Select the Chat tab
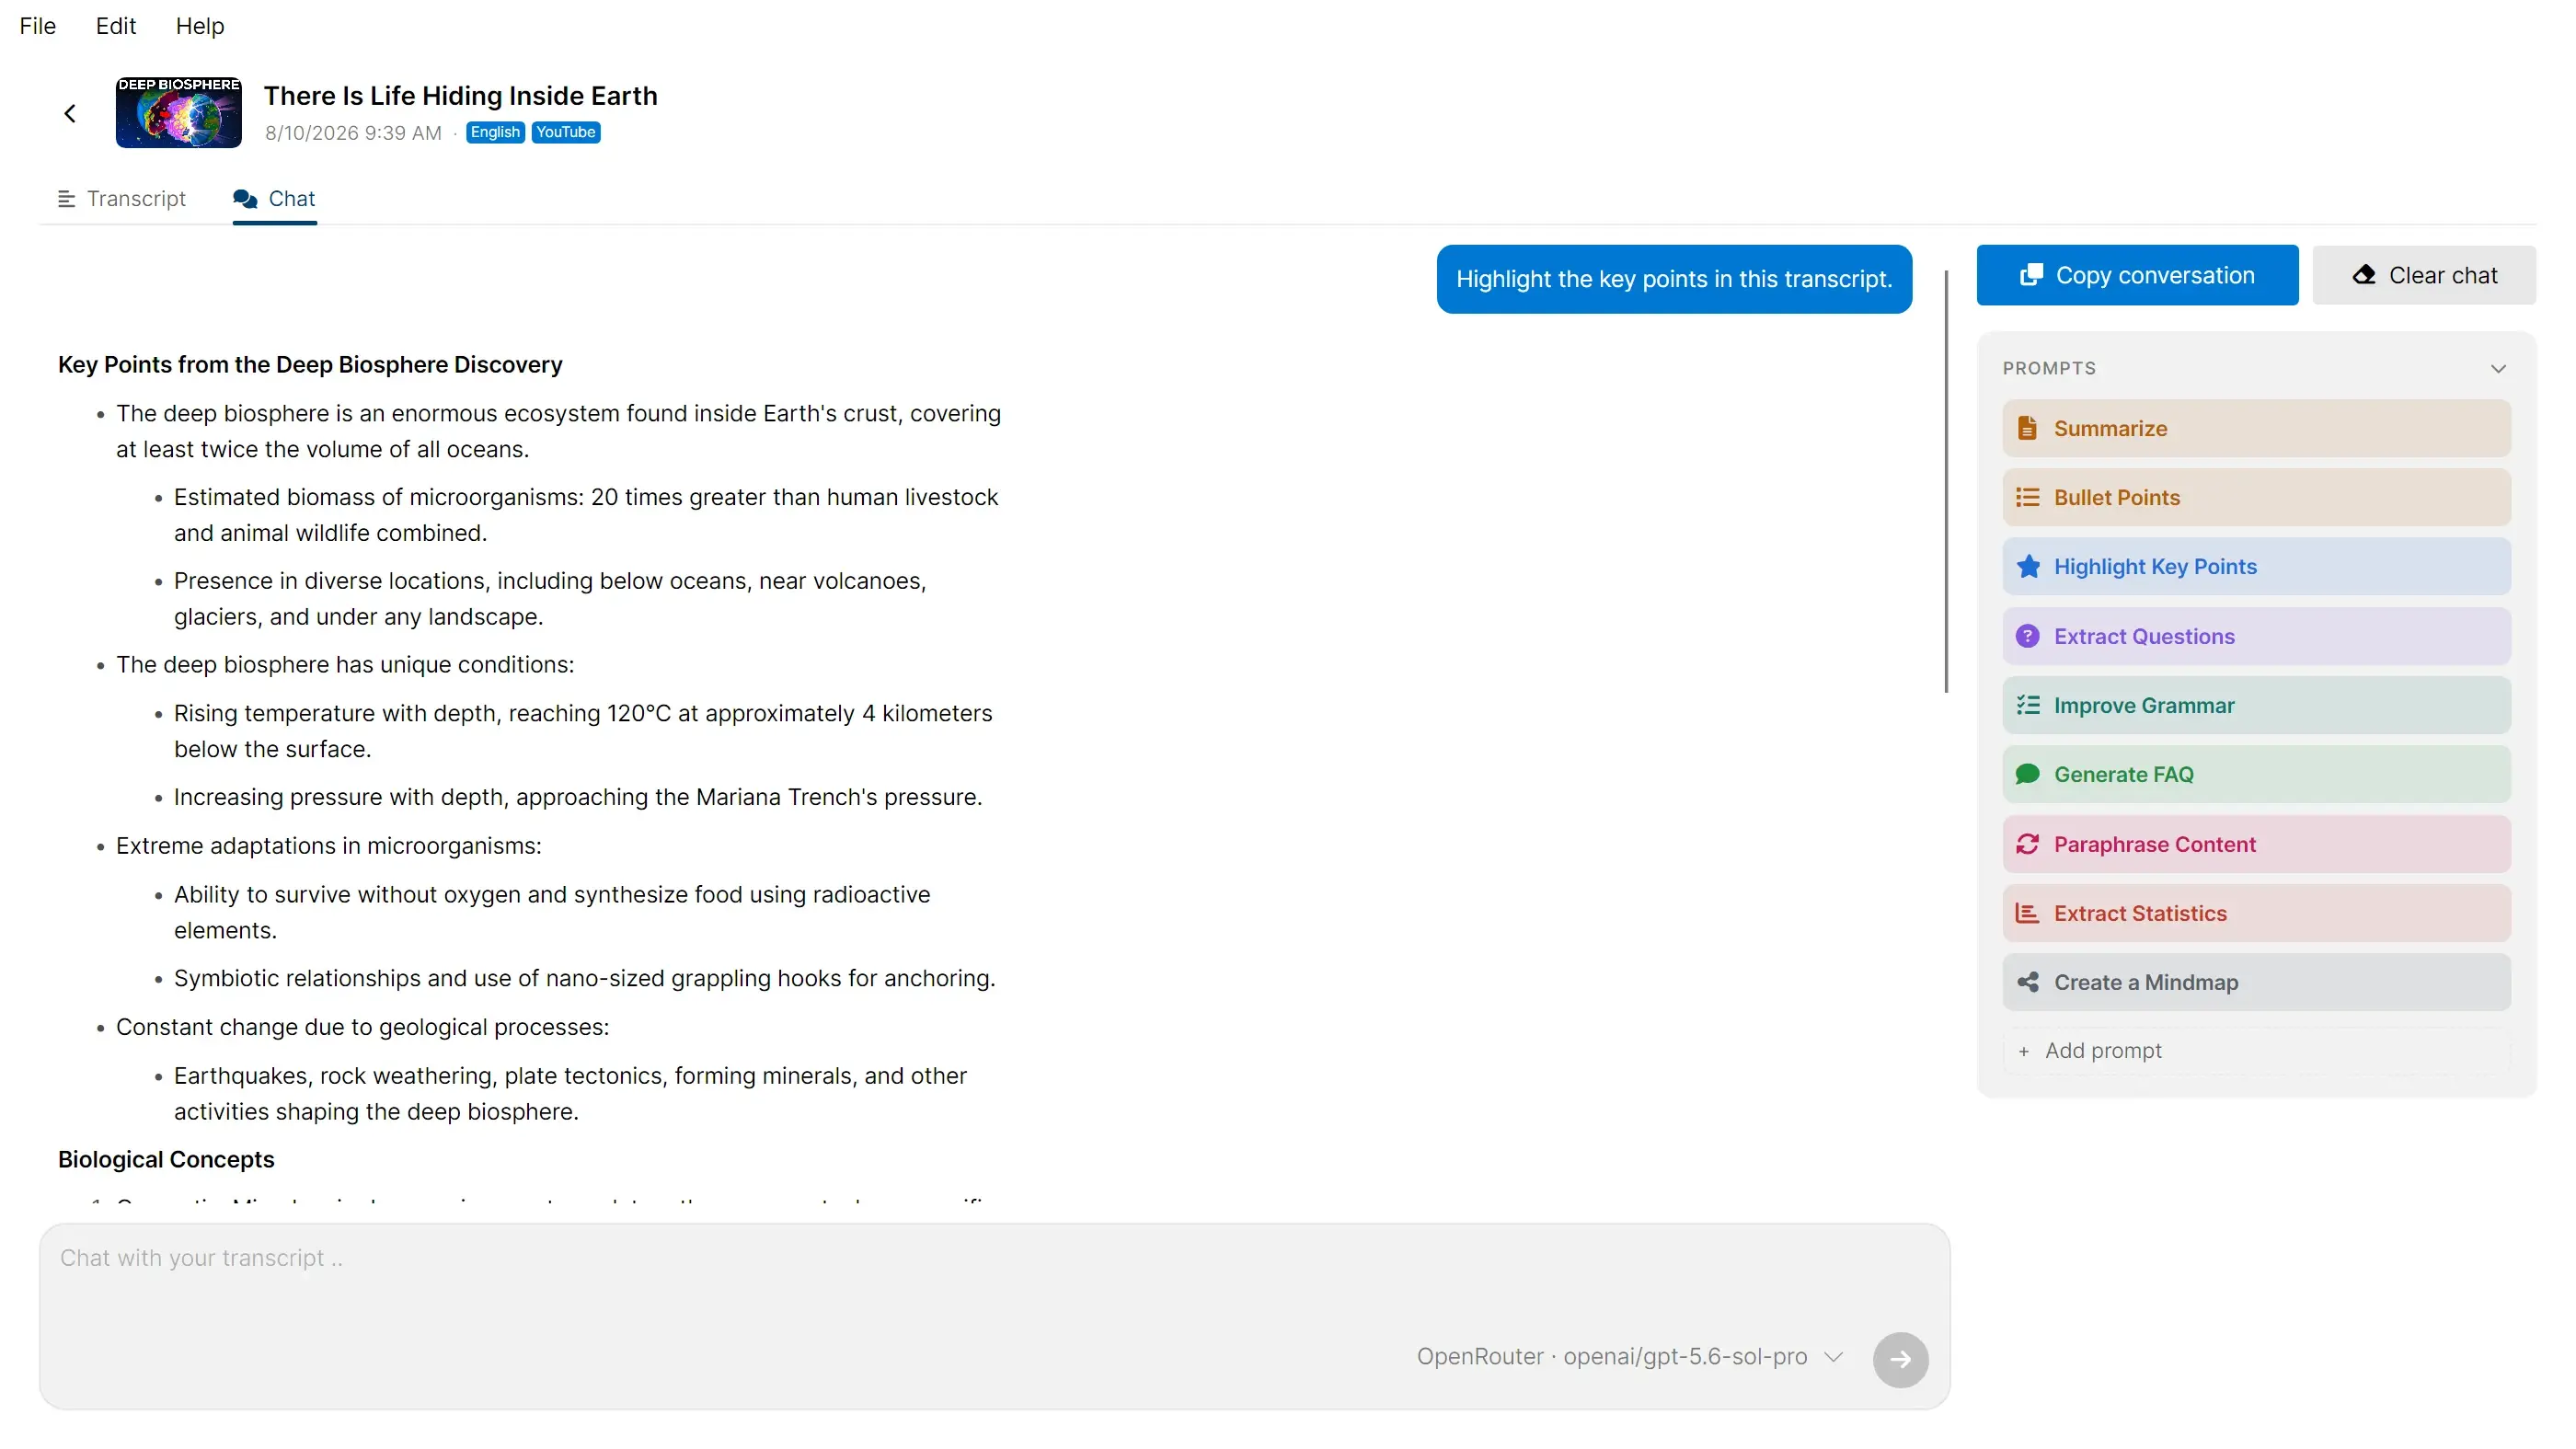Viewport: 2576px width, 1449px height. pos(274,198)
